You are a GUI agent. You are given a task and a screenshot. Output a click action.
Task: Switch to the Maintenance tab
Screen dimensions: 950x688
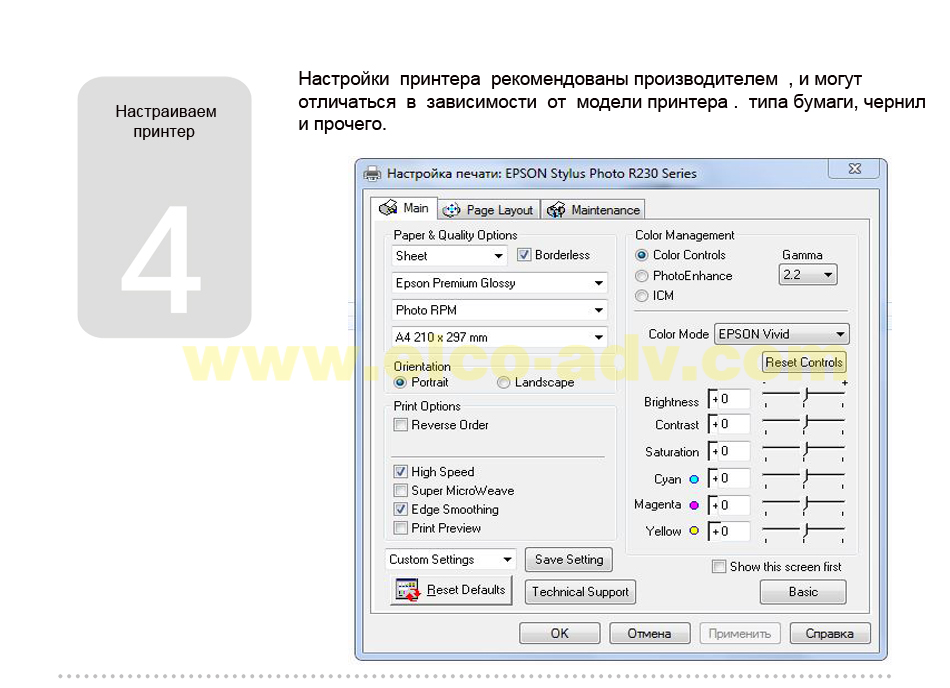593,210
